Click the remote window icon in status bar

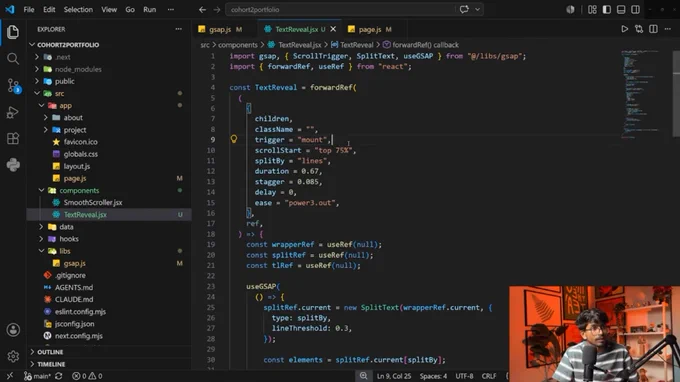10,376
